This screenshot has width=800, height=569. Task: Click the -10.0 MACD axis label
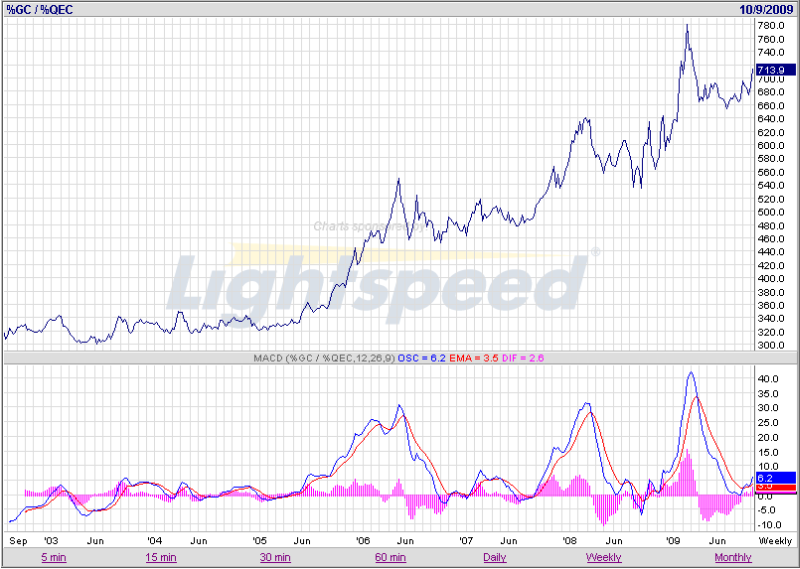pos(768,526)
